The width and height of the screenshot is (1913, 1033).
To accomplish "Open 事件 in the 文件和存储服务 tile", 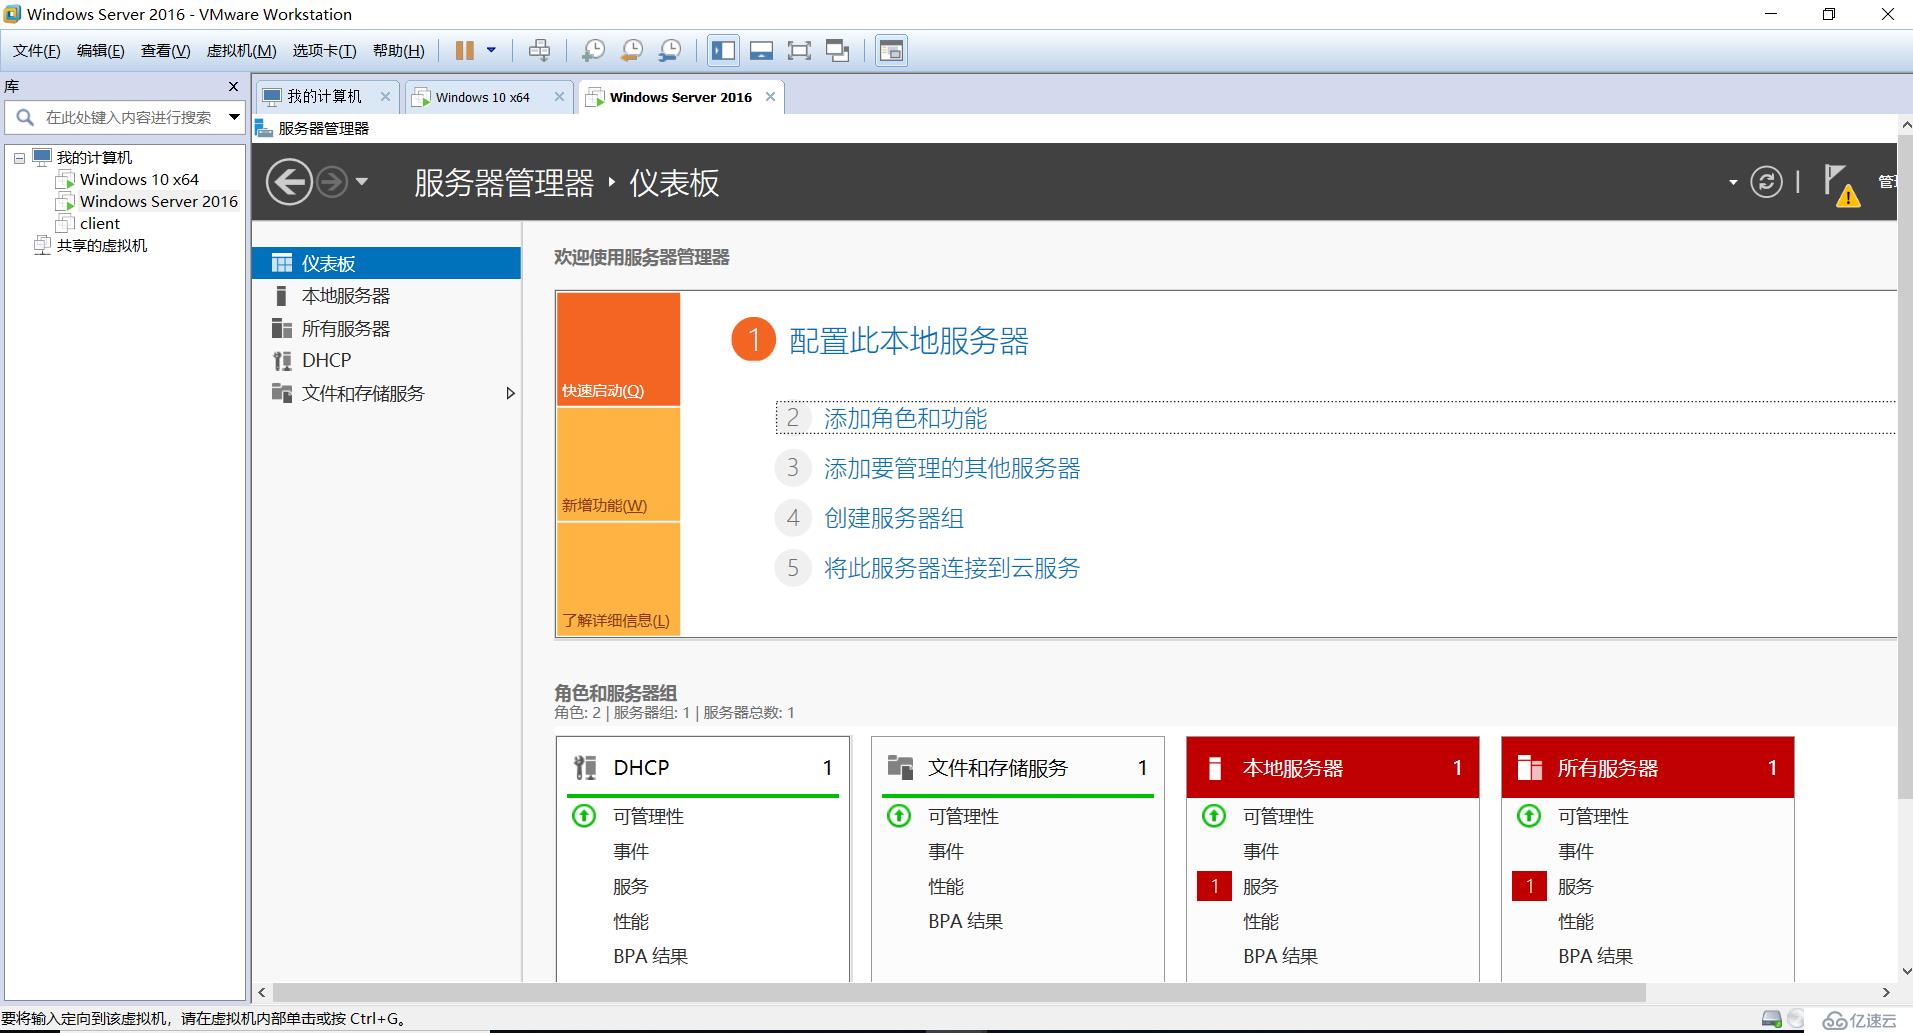I will coord(946,851).
